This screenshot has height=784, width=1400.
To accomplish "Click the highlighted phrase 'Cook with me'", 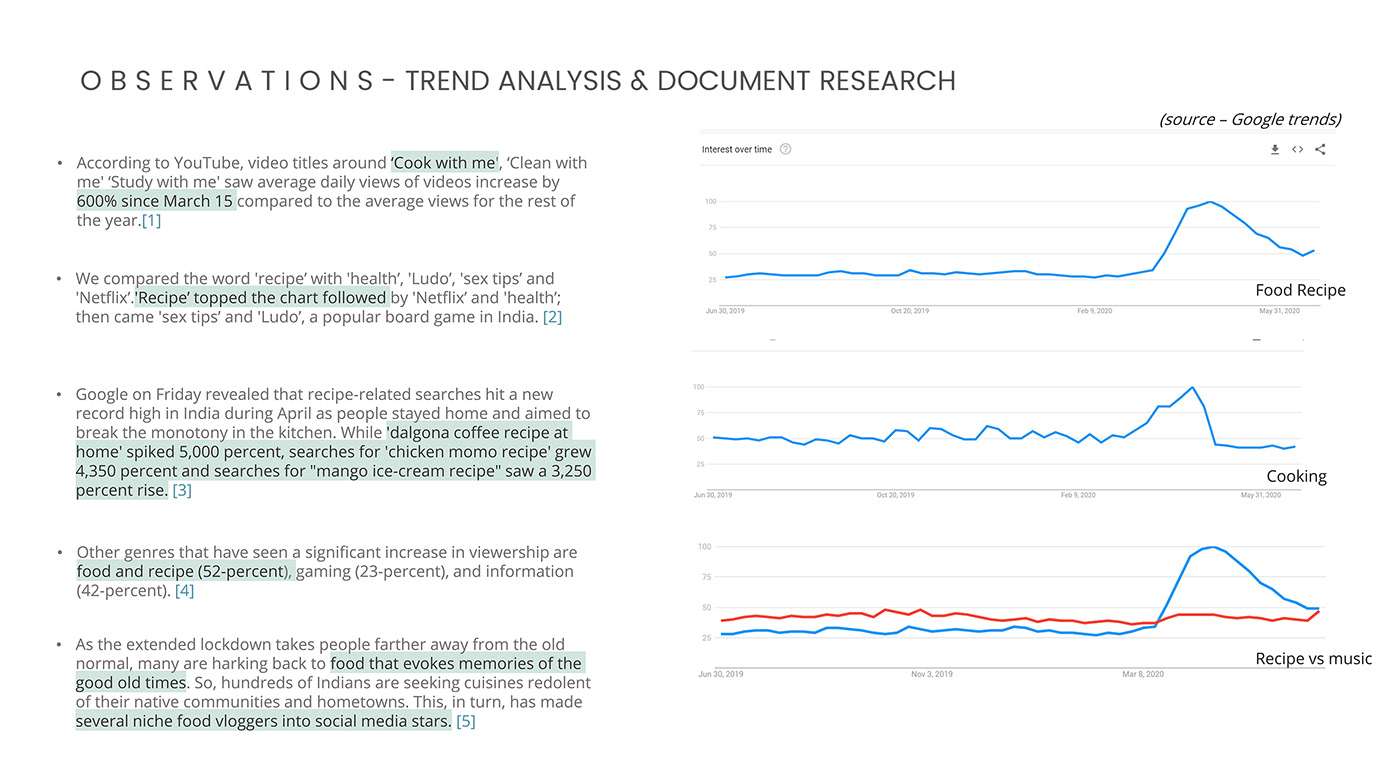I will [444, 162].
